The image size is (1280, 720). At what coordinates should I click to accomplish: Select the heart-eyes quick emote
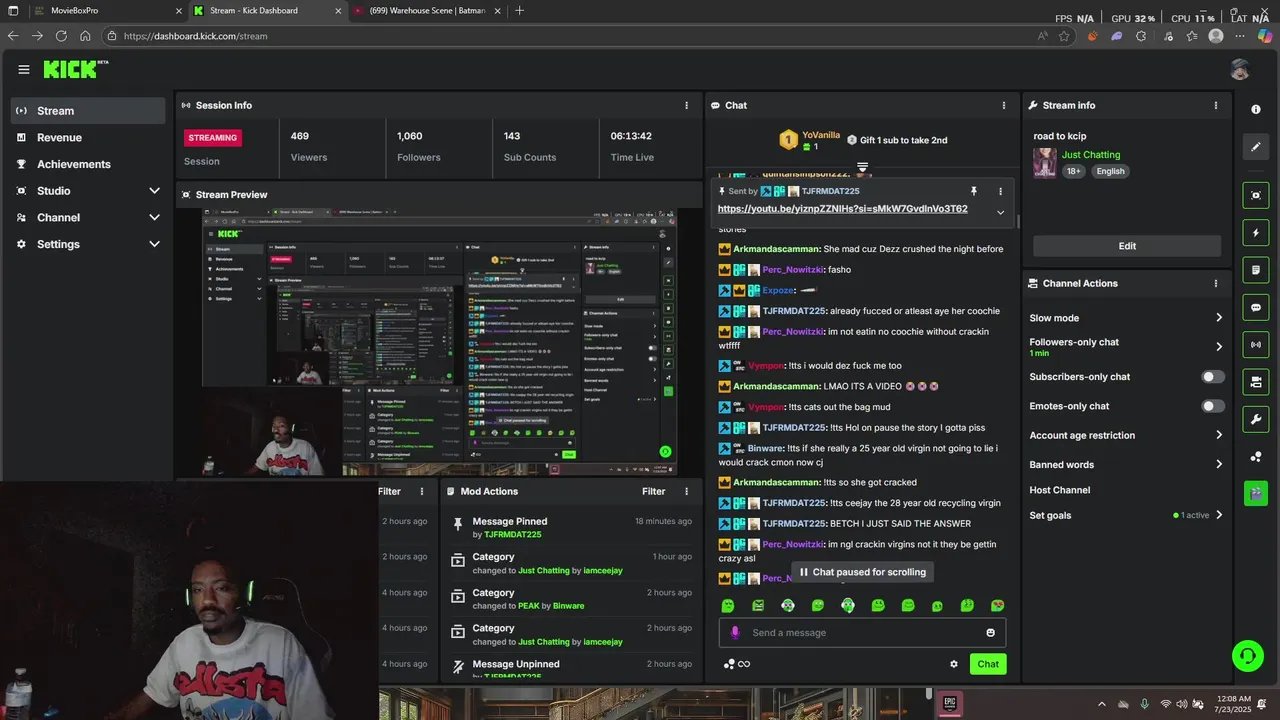pos(998,606)
